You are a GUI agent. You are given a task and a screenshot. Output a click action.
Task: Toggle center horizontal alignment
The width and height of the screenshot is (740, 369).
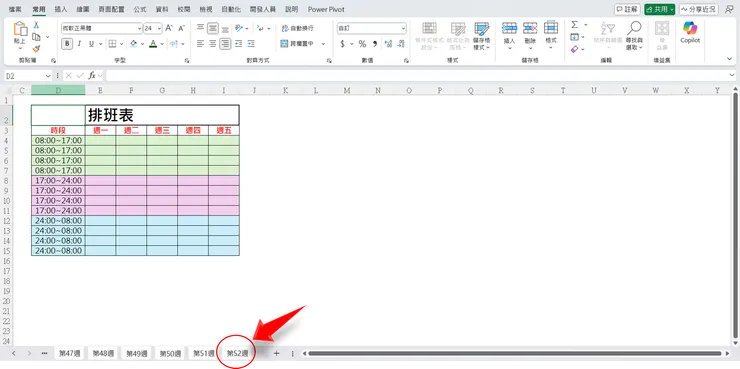213,44
